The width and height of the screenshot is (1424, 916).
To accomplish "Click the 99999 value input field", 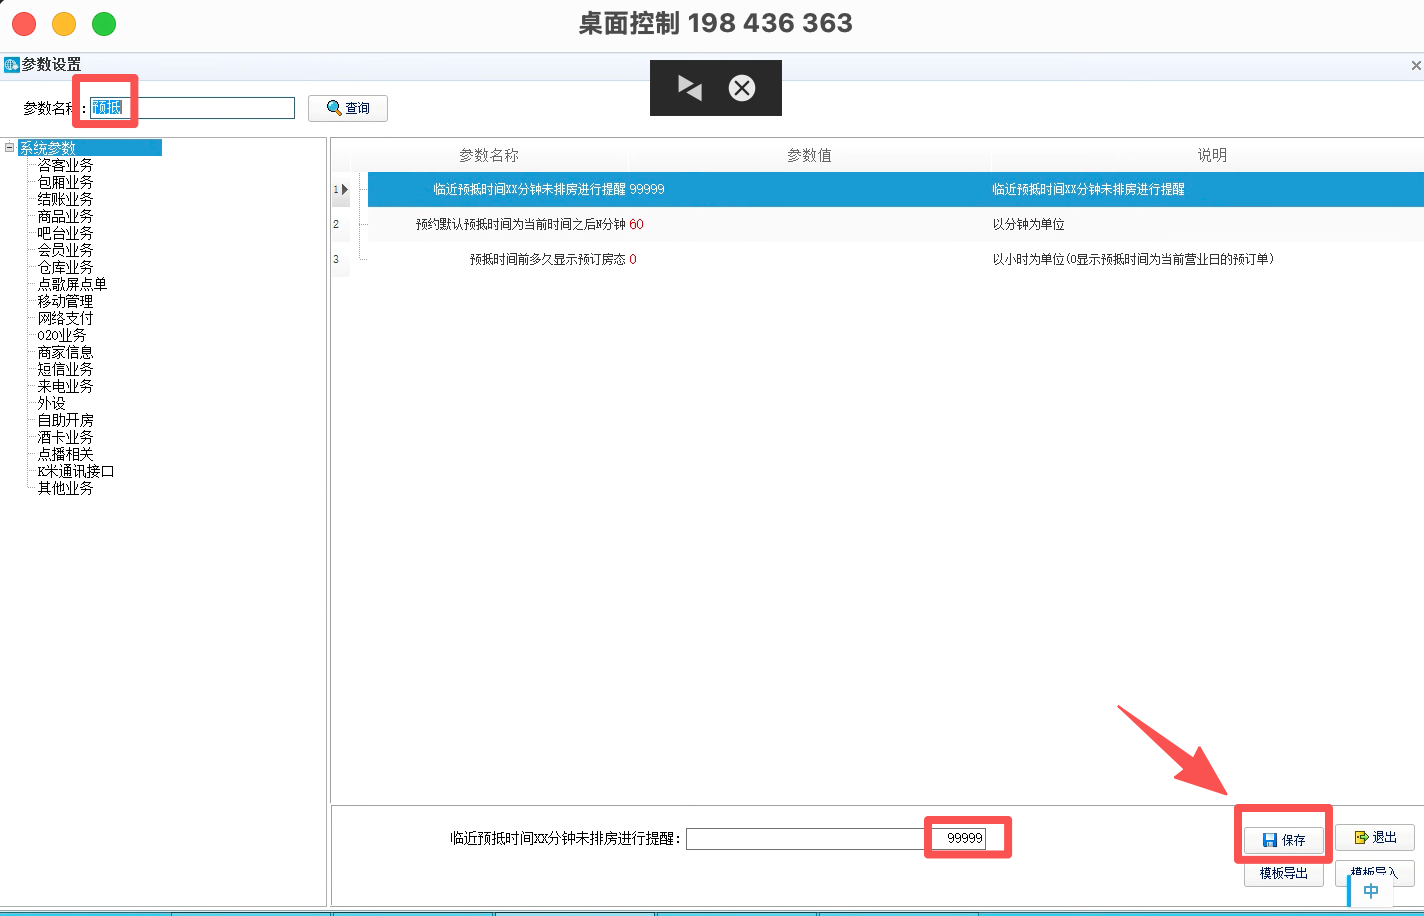I will coord(965,839).
